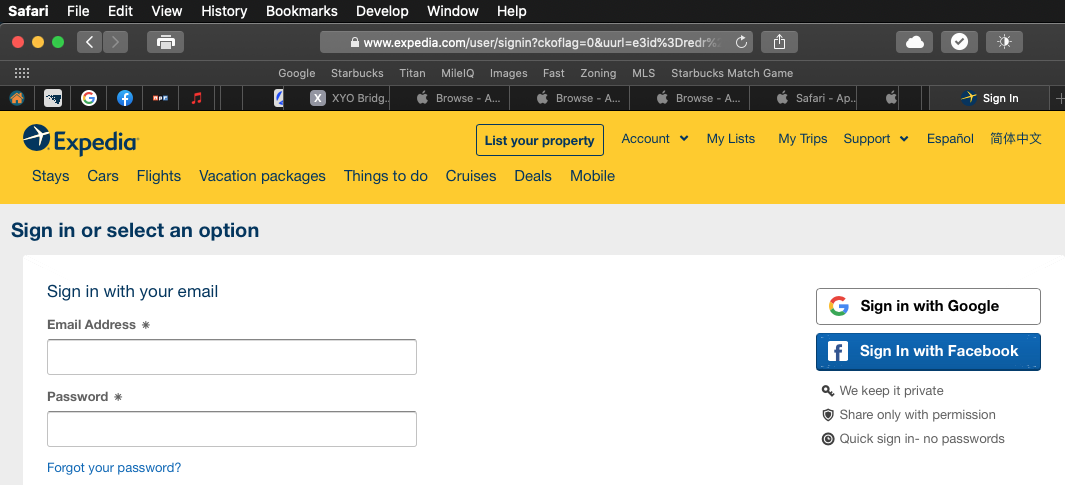Open the pinned Google tab
This screenshot has width=1065, height=485.
point(88,98)
